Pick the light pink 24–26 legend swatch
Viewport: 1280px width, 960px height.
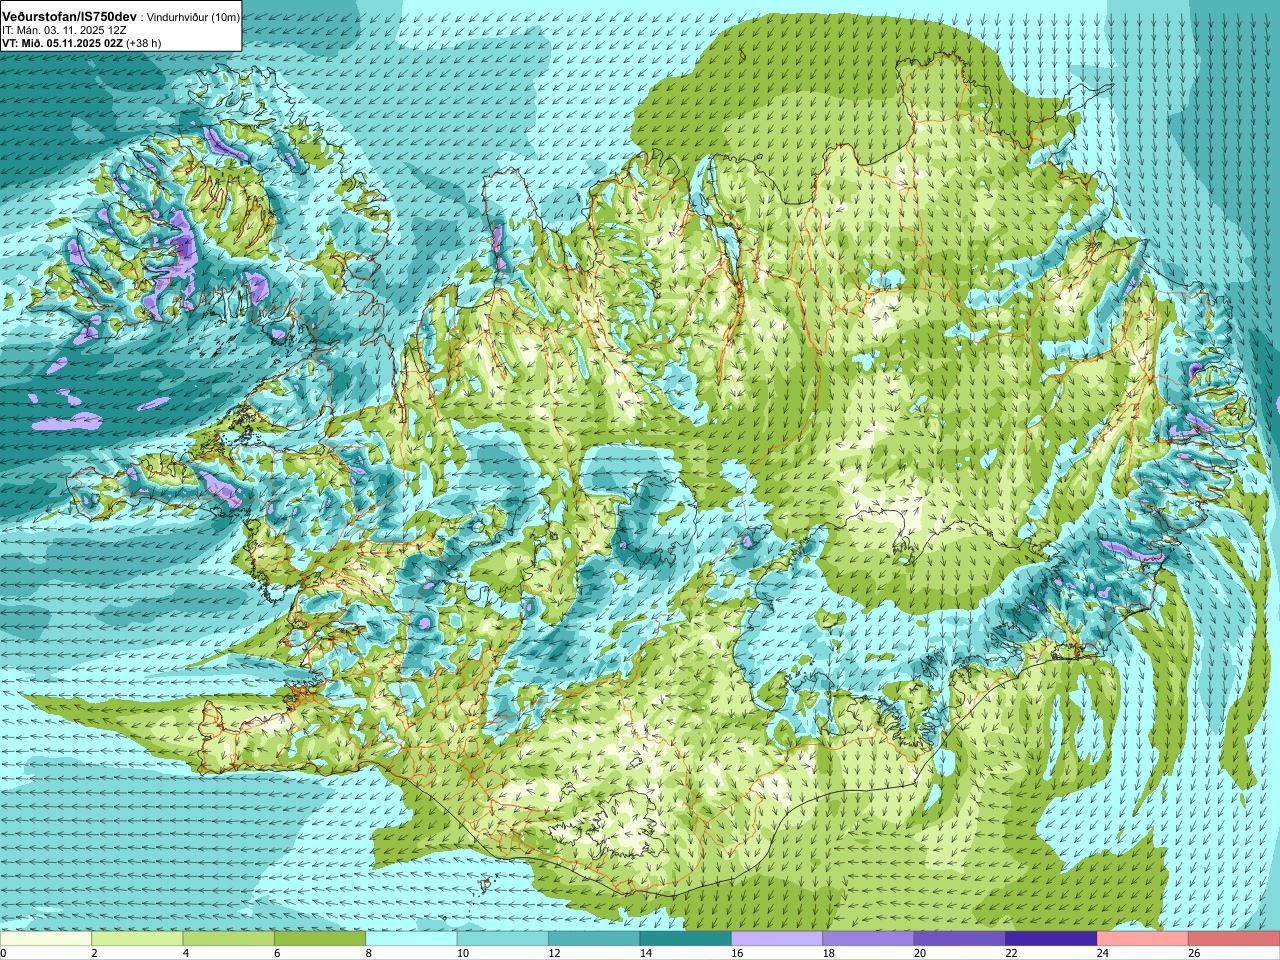[x=1143, y=938]
